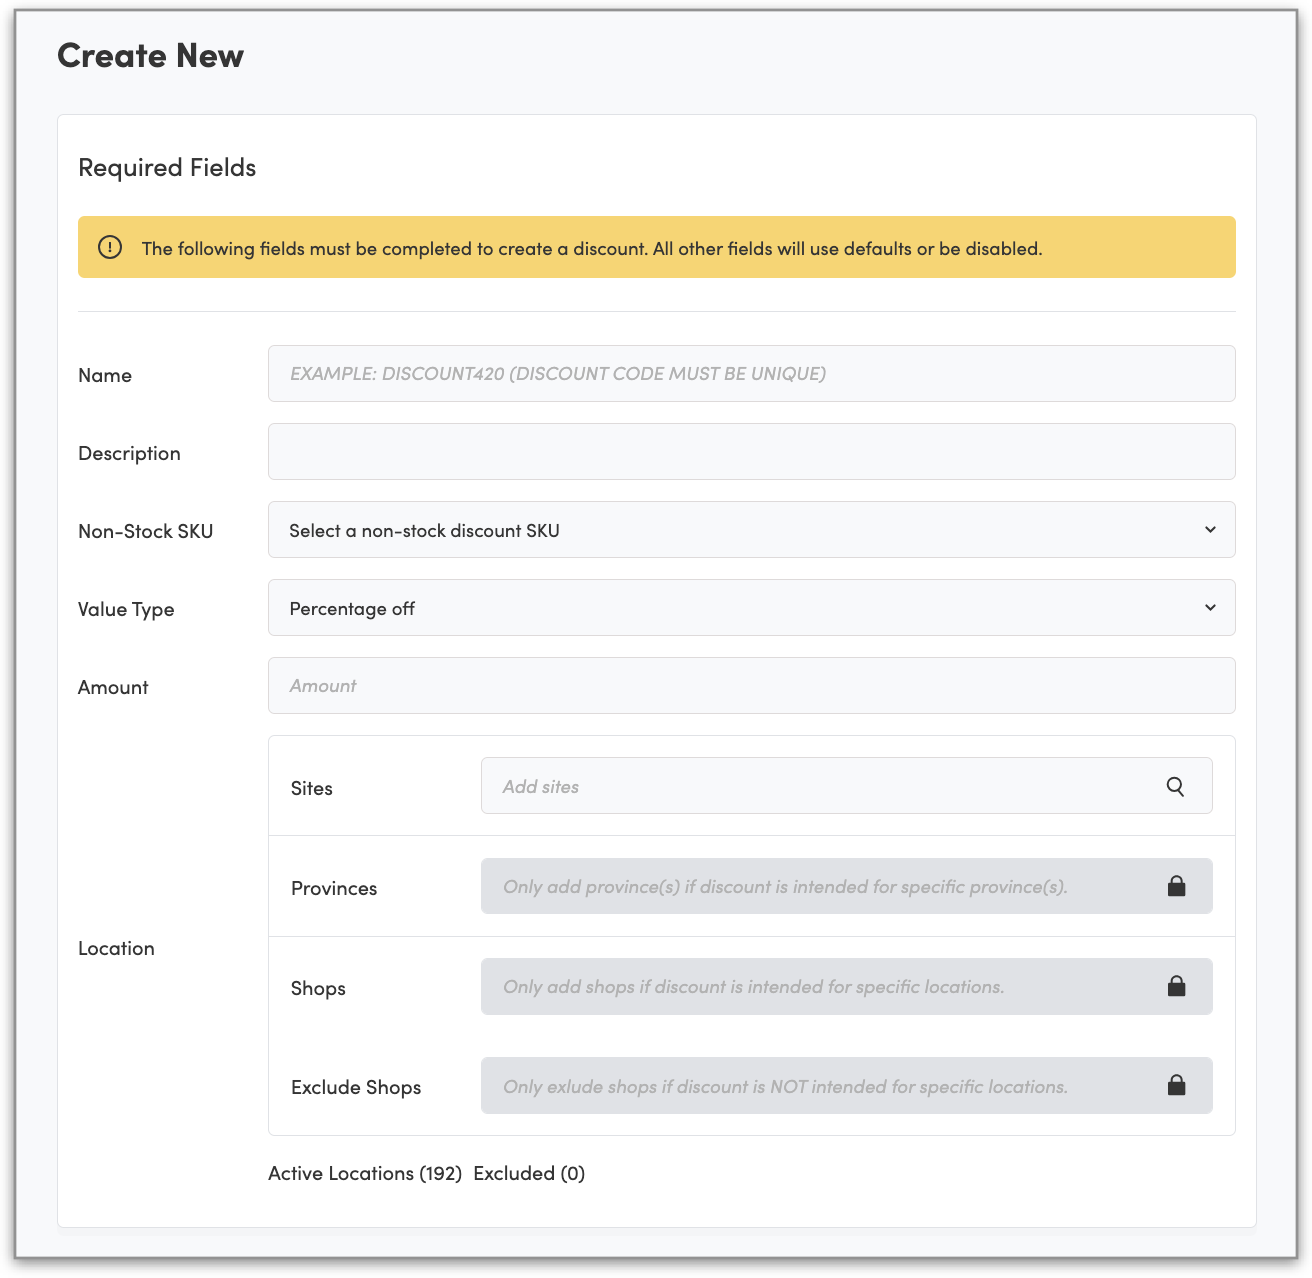This screenshot has width=1312, height=1278.
Task: Click the lock icon in the Shops field
Action: tap(1176, 986)
